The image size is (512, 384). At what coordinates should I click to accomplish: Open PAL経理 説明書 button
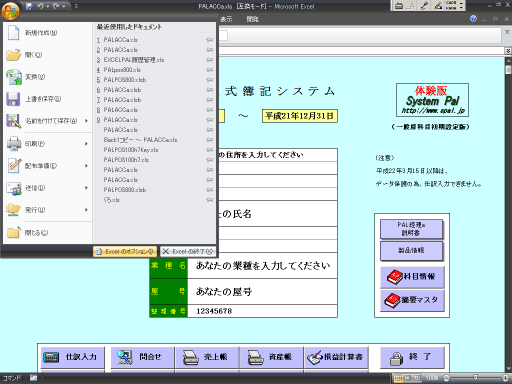[411, 229]
